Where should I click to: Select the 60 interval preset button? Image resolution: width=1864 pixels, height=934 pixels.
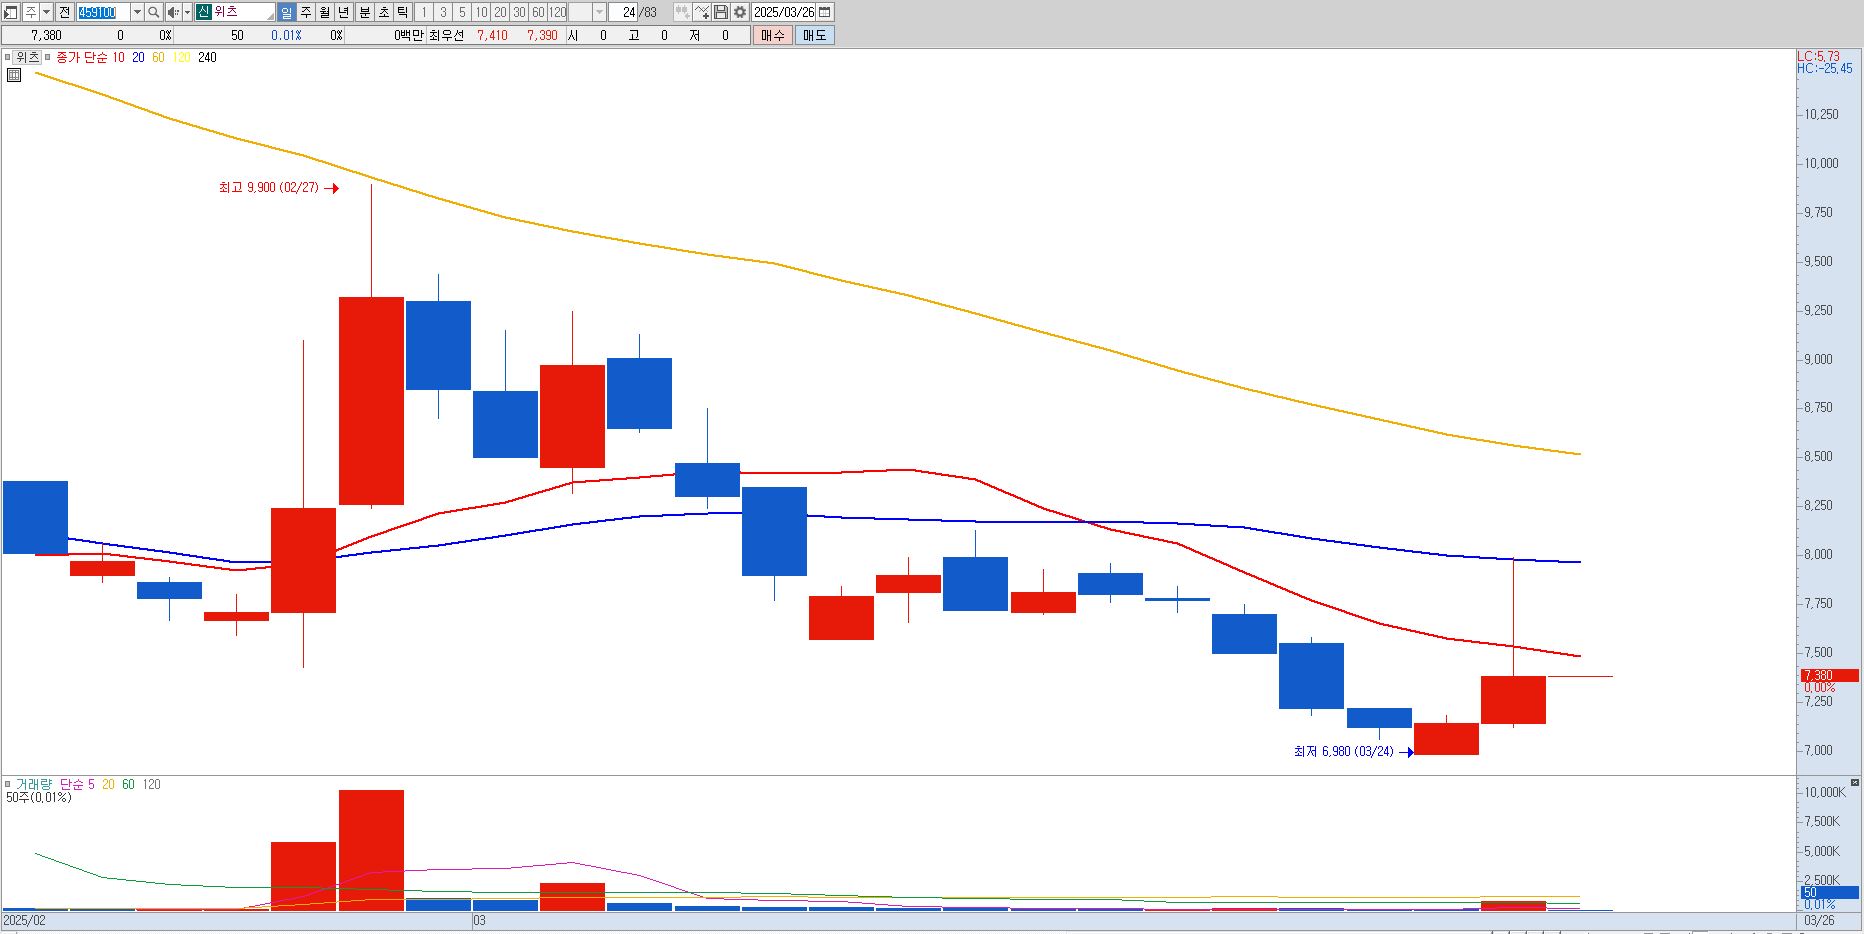538,12
